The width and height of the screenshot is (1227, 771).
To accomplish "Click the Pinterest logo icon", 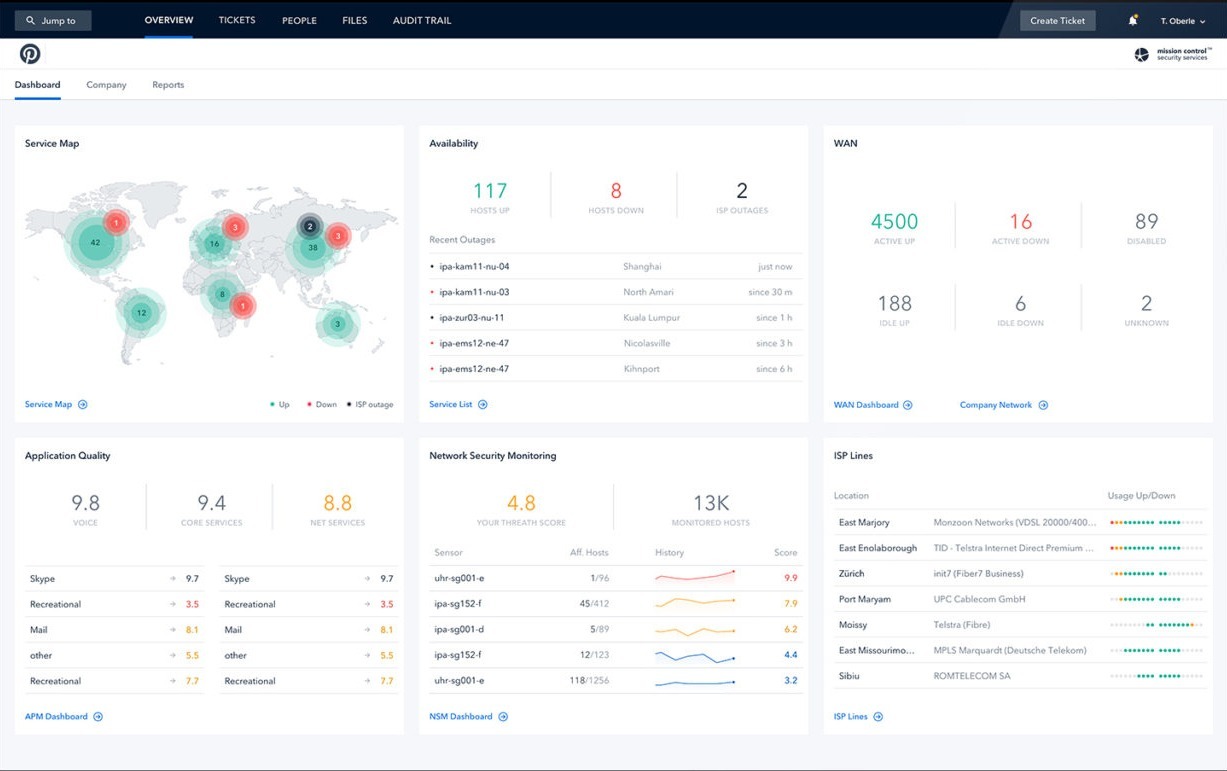I will coord(30,54).
